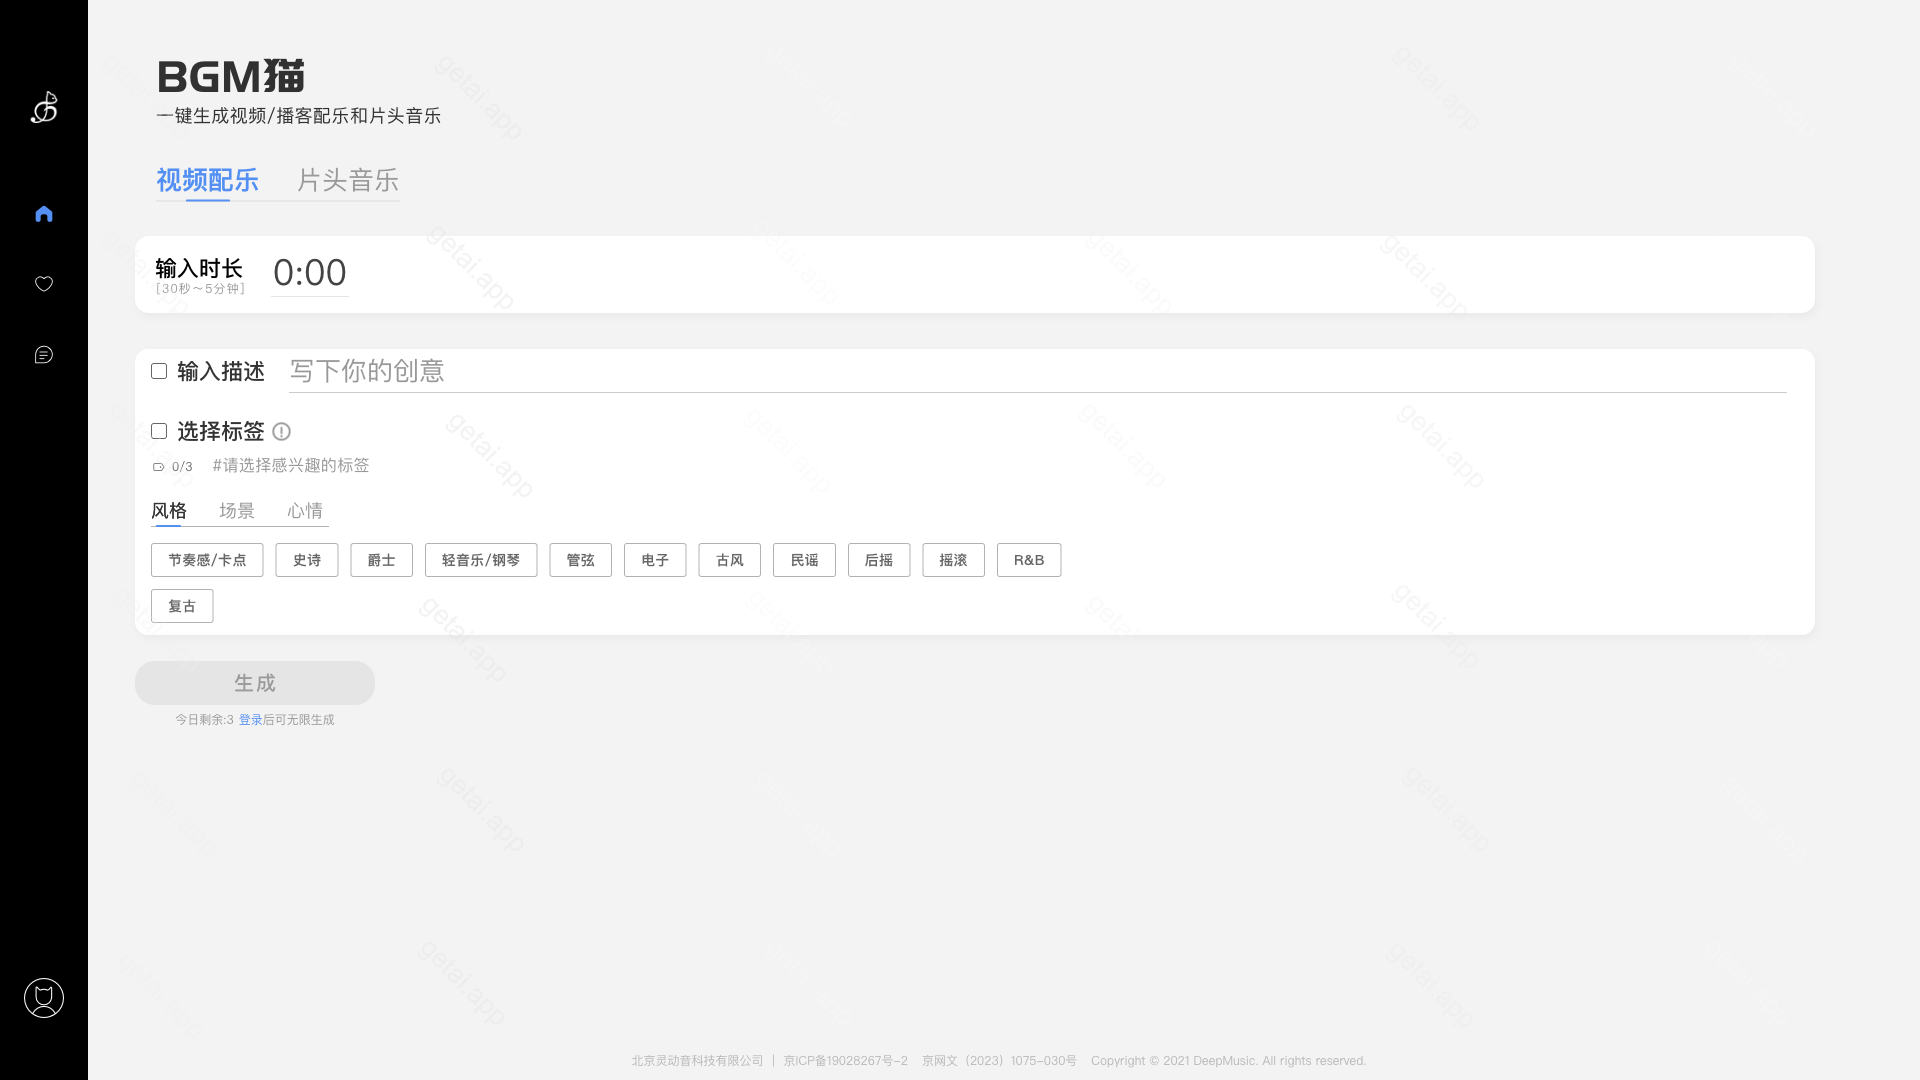Click the tag counter icon showing 0/3
The height and width of the screenshot is (1080, 1920).
[158, 467]
